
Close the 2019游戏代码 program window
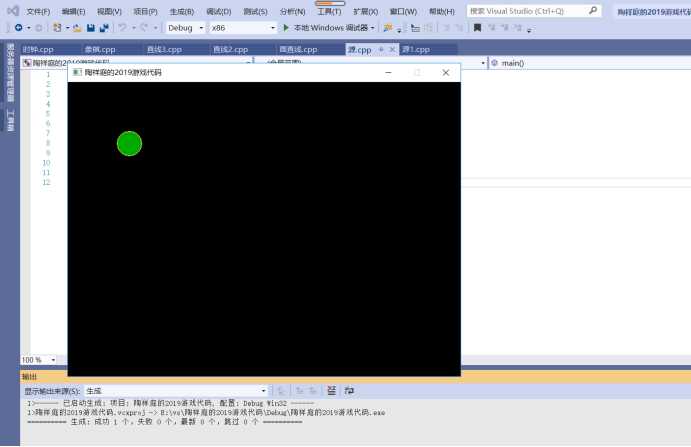coord(446,72)
